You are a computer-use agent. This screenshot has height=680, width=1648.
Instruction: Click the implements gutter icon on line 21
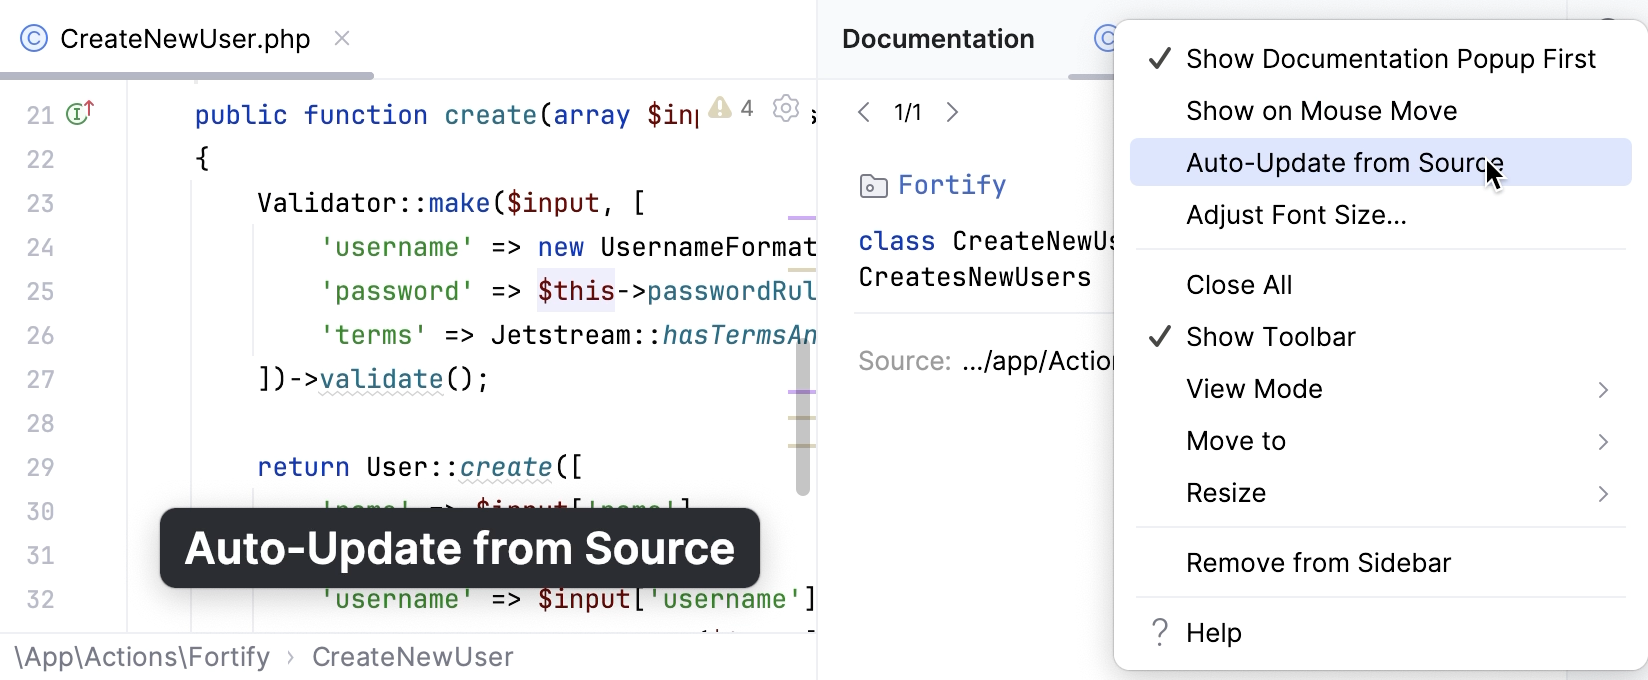tap(79, 113)
